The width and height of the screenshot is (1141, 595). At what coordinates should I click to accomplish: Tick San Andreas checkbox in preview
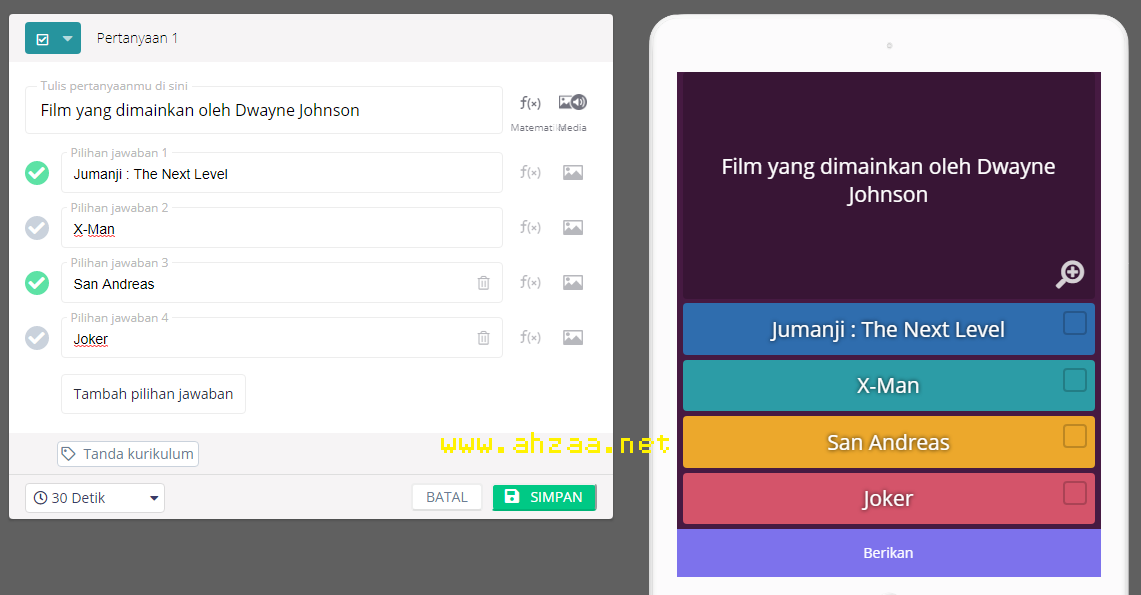[x=1075, y=436]
